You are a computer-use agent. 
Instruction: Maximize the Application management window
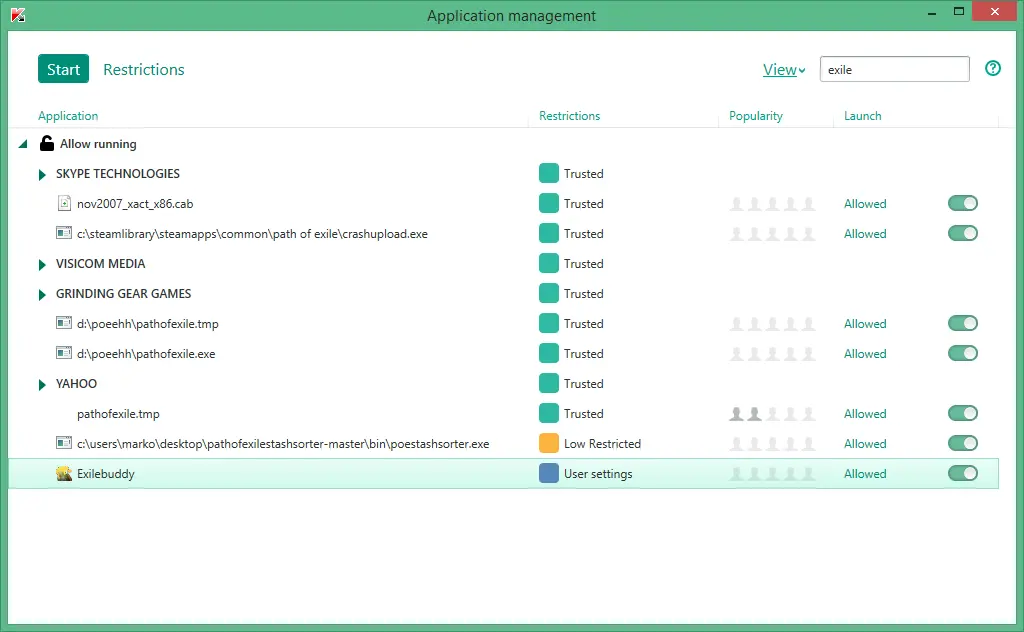click(959, 11)
